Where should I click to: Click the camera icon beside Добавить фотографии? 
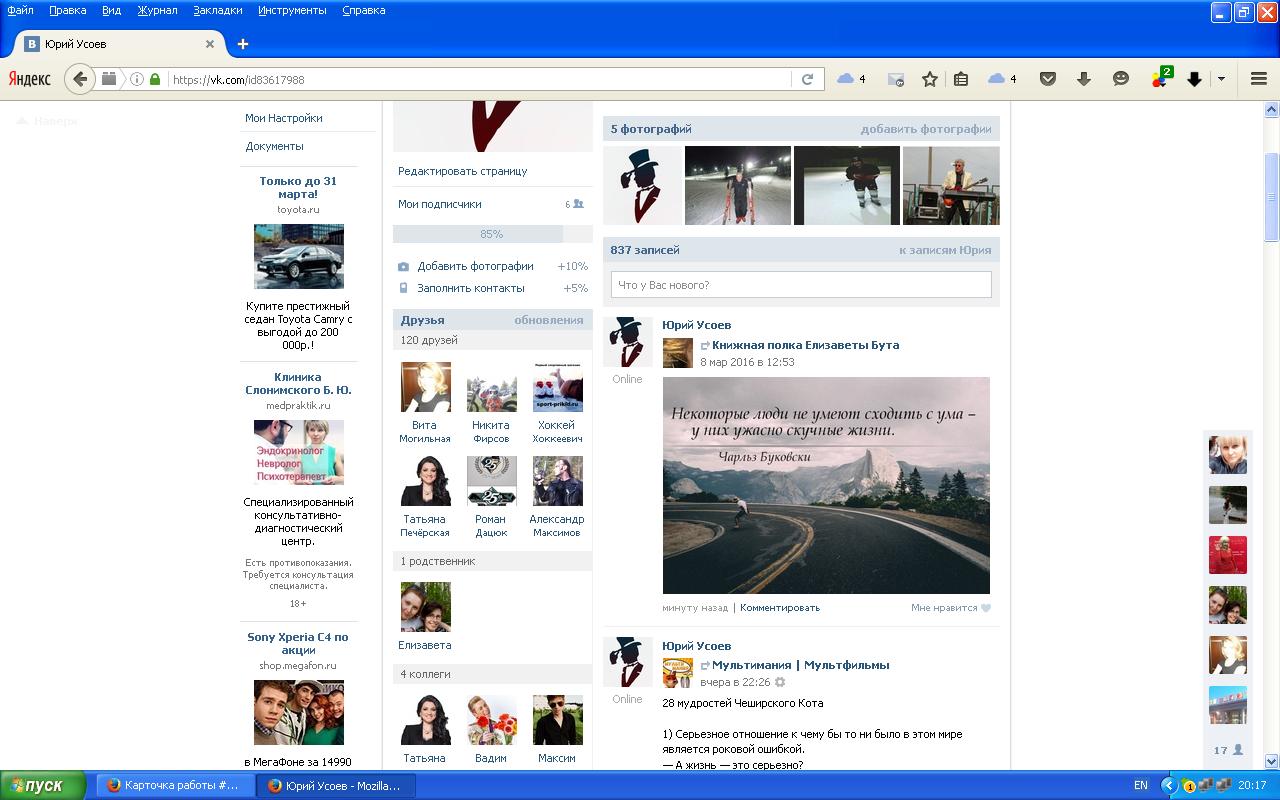point(403,267)
